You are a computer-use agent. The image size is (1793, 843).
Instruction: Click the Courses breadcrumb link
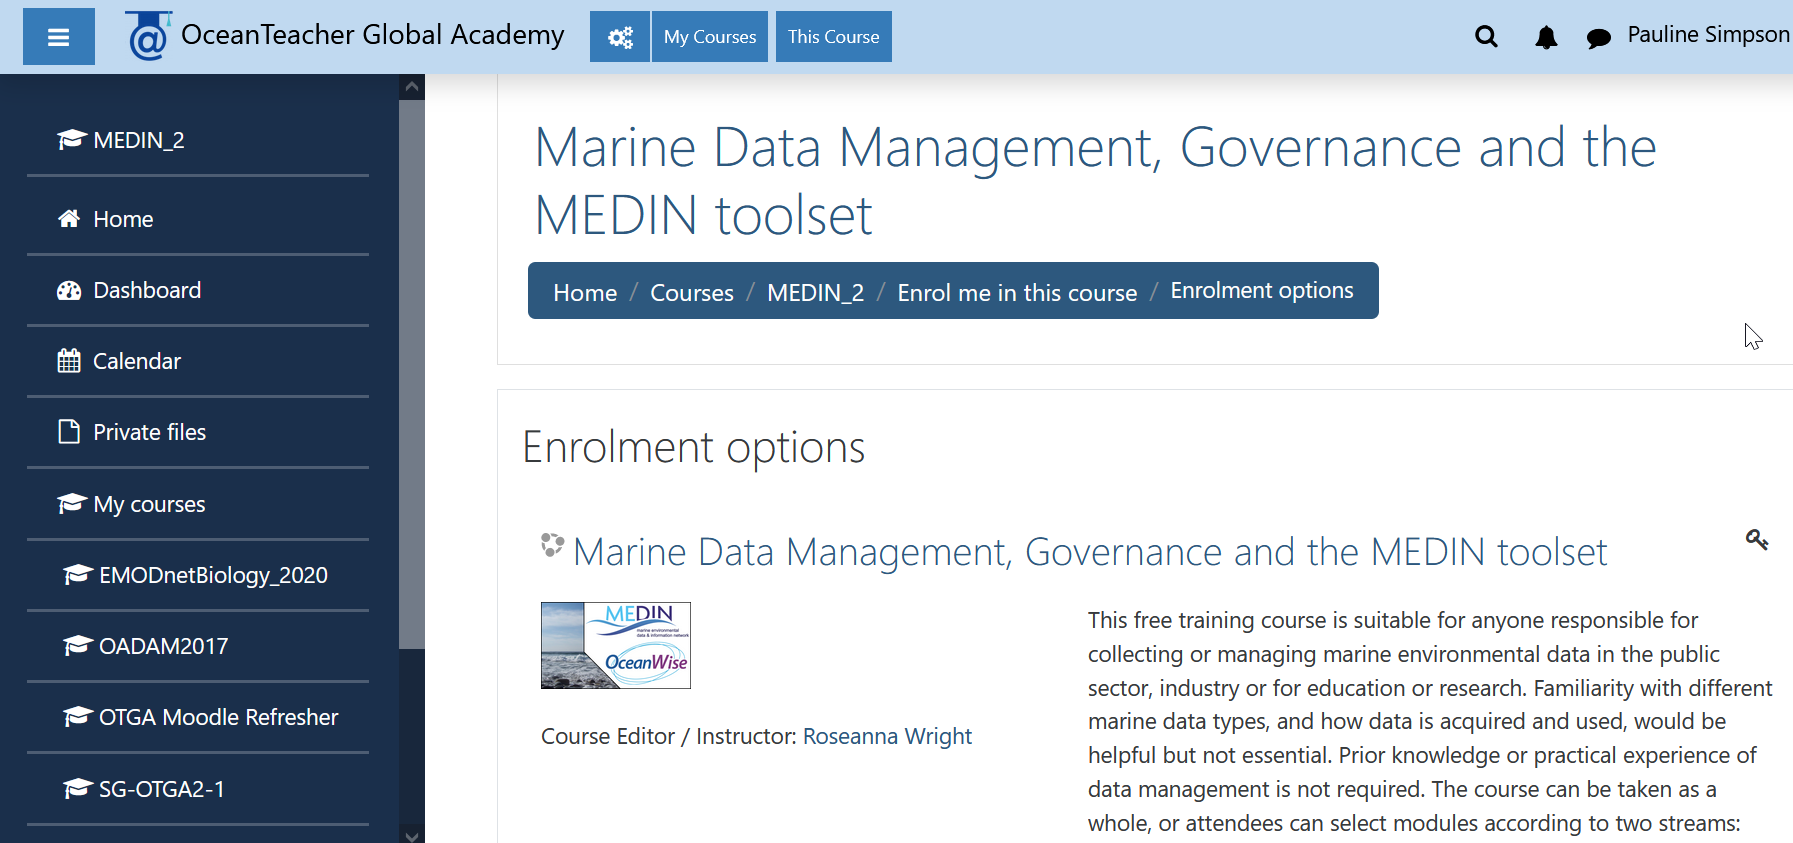click(691, 293)
